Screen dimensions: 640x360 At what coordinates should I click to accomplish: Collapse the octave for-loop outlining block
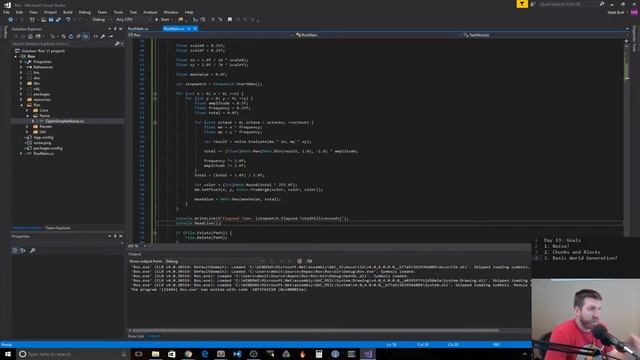(155, 122)
